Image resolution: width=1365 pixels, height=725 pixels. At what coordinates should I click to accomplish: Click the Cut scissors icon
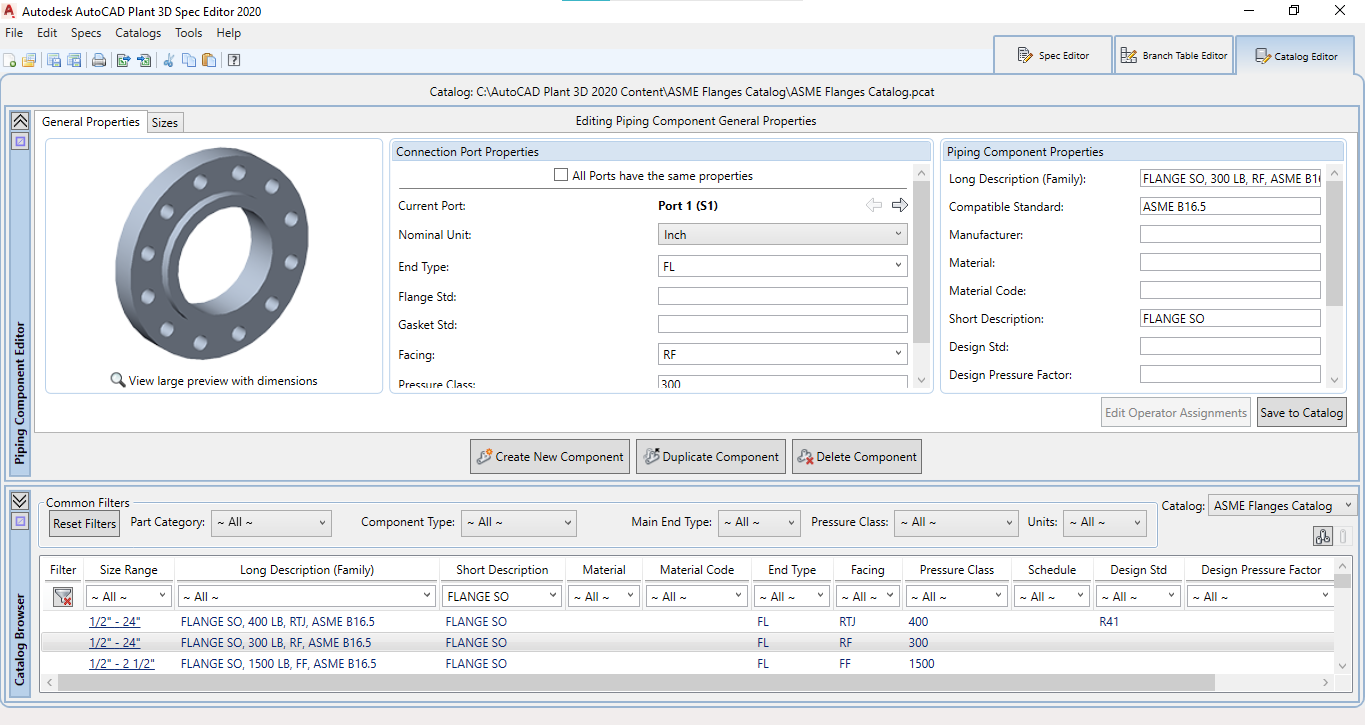click(169, 60)
